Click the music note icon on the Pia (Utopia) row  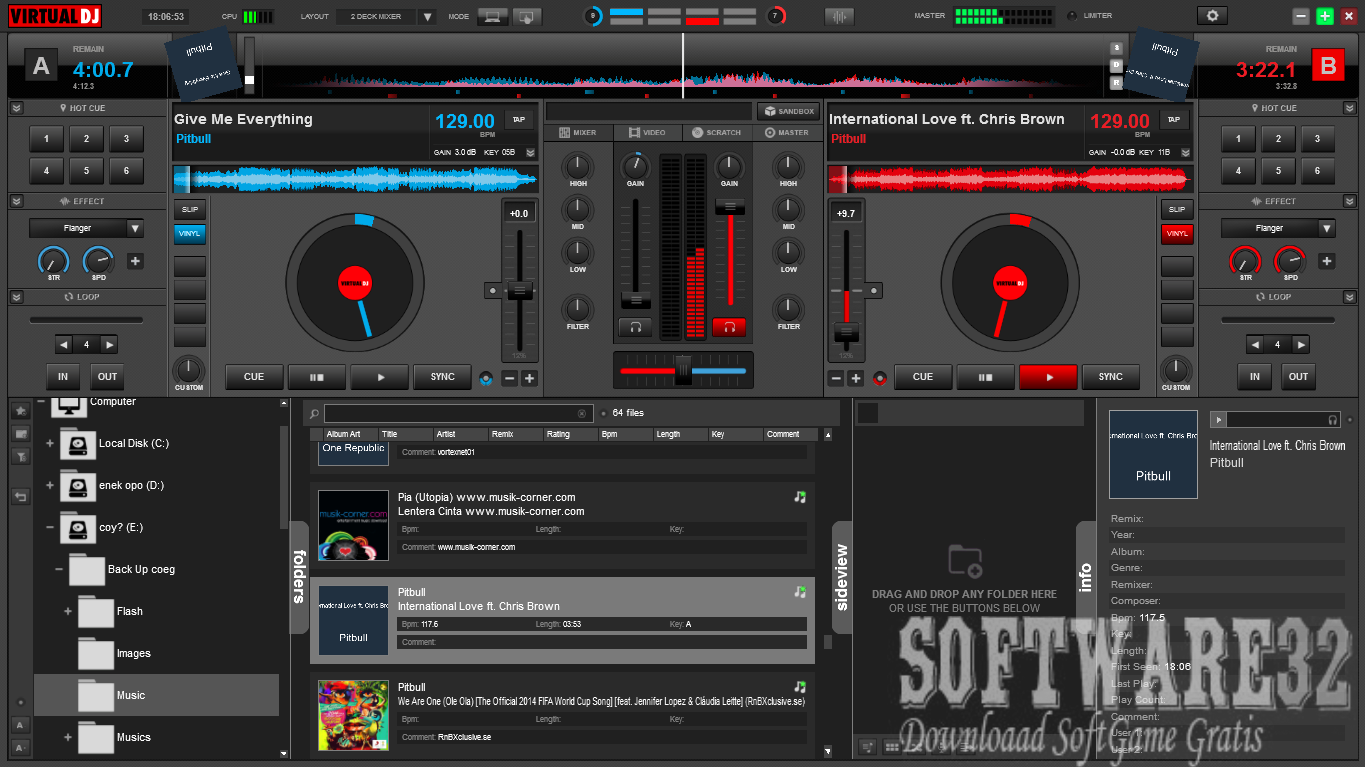pos(799,497)
